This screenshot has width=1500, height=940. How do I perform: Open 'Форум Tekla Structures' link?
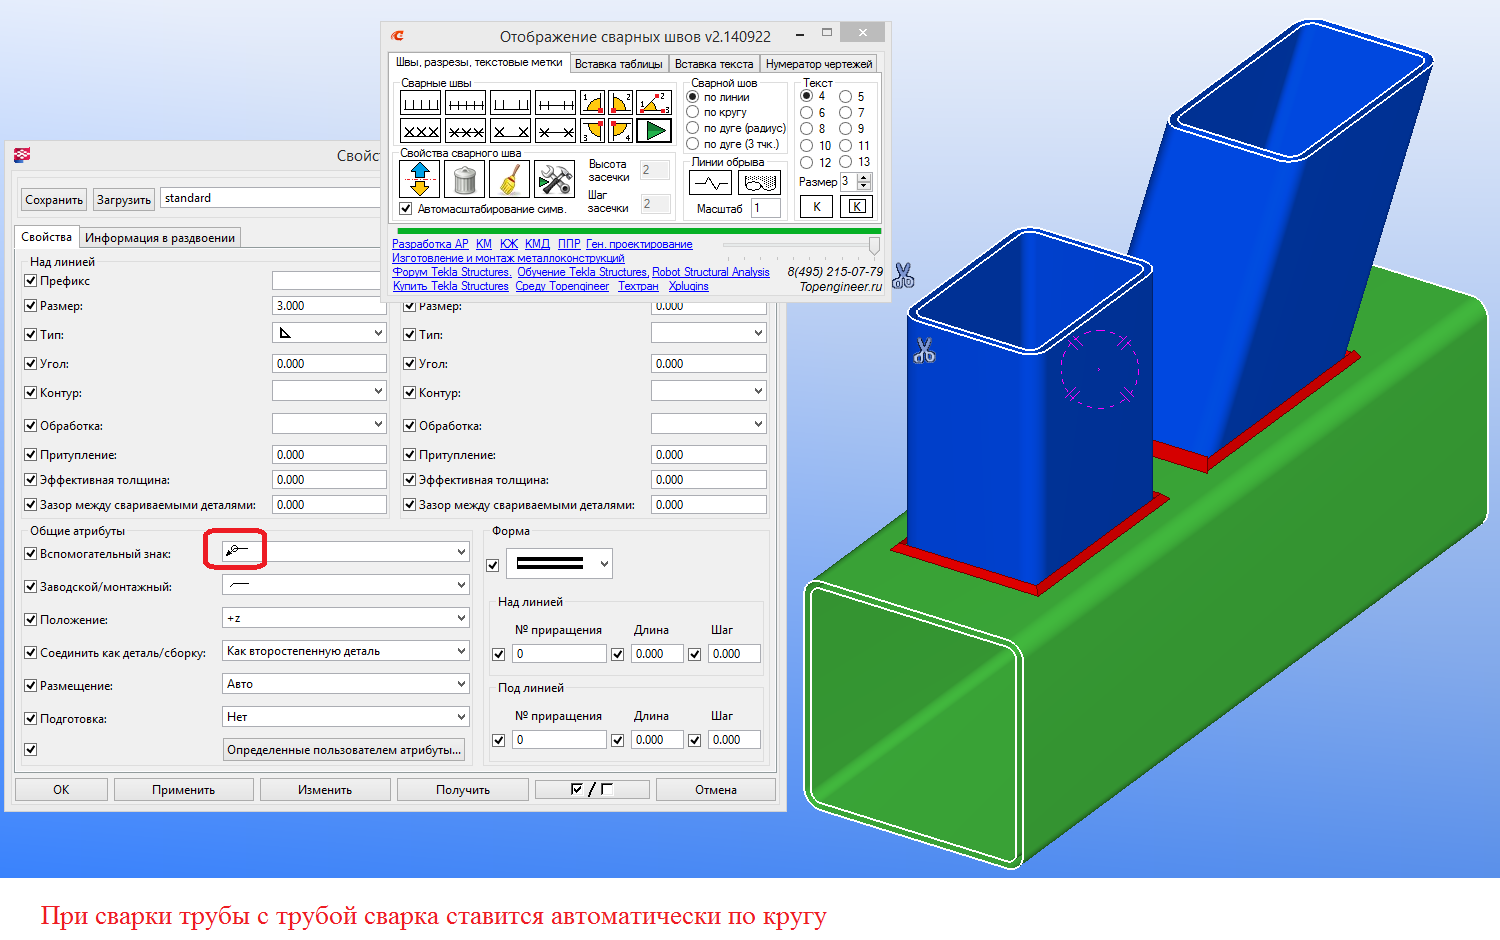[451, 272]
